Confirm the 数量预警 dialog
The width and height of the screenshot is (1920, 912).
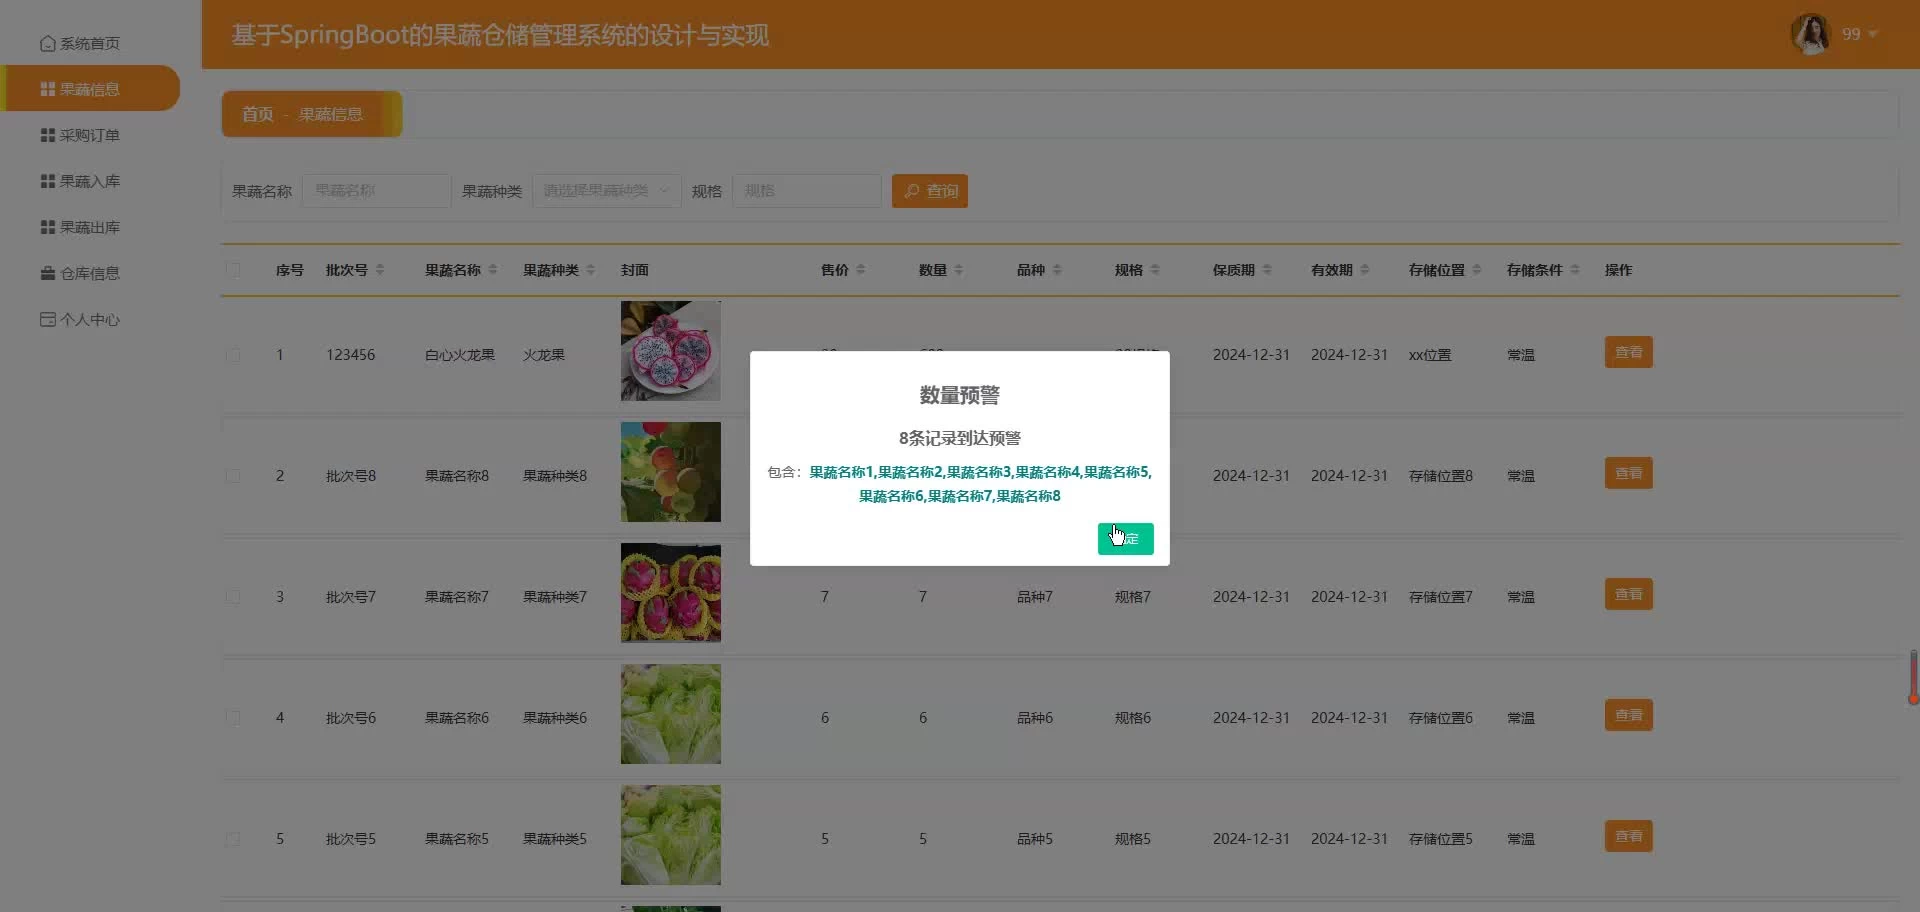pos(1125,538)
